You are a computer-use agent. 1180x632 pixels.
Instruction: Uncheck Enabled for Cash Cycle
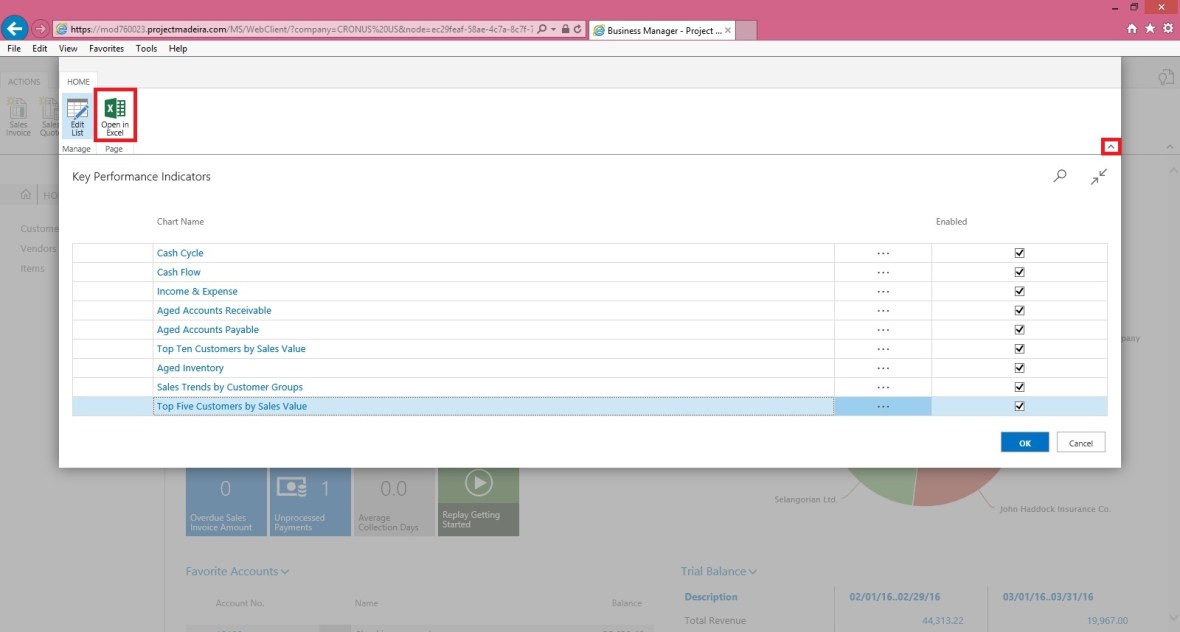pos(1019,253)
